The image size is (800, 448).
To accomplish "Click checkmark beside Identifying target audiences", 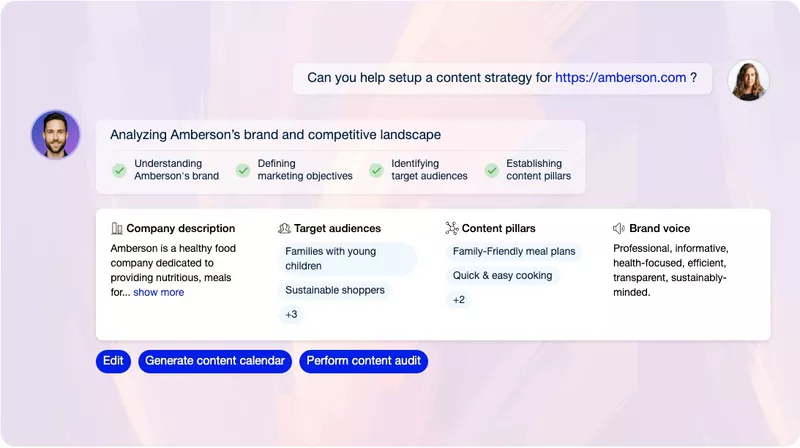I will pos(376,170).
